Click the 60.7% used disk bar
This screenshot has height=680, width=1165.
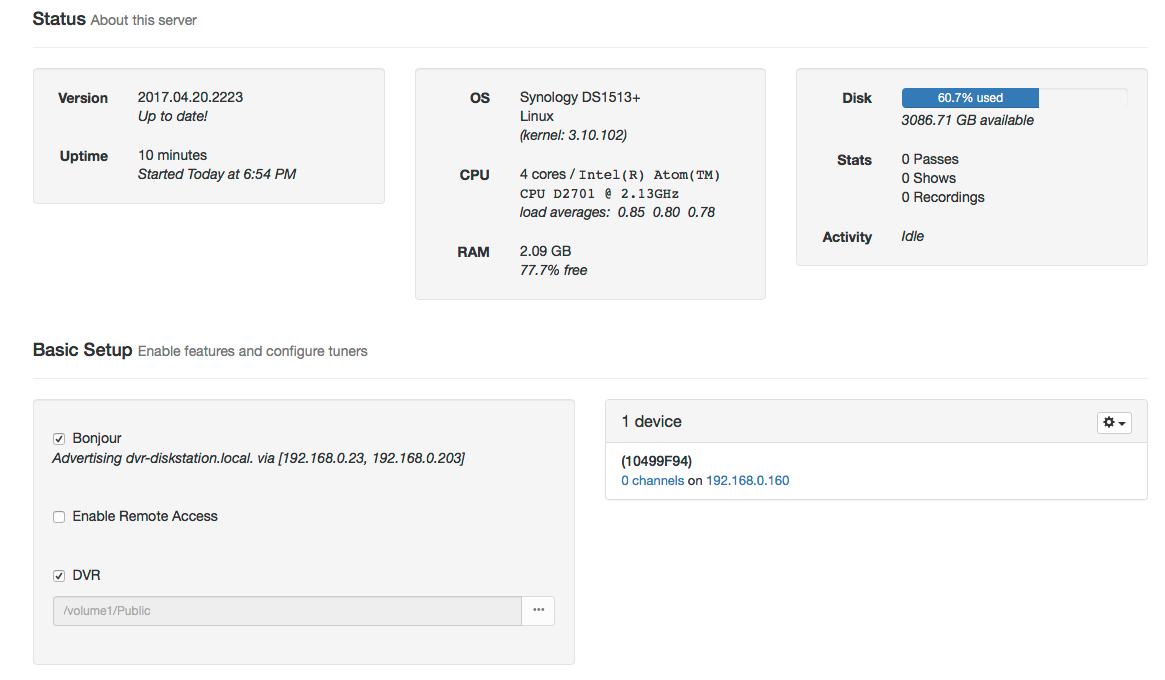click(970, 98)
